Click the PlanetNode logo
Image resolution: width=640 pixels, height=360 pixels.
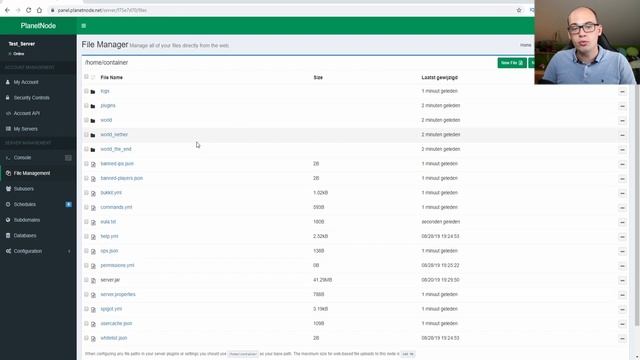(x=38, y=26)
